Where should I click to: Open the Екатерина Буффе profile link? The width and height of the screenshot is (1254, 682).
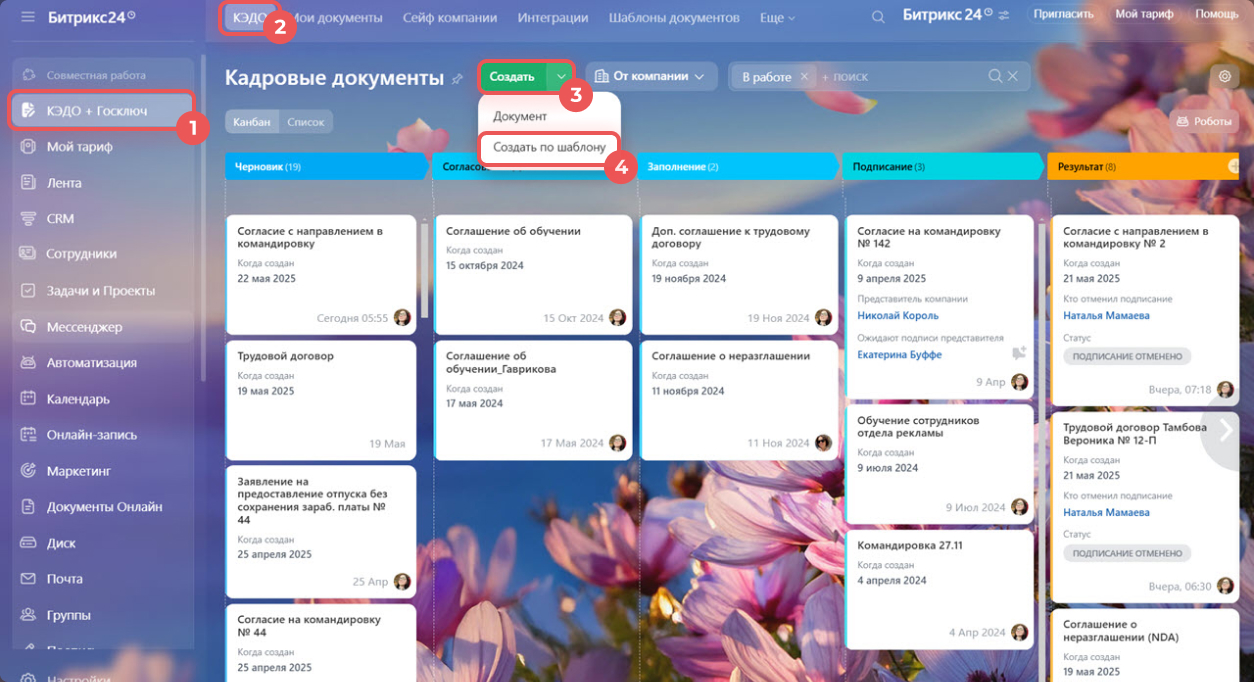pyautogui.click(x=899, y=354)
